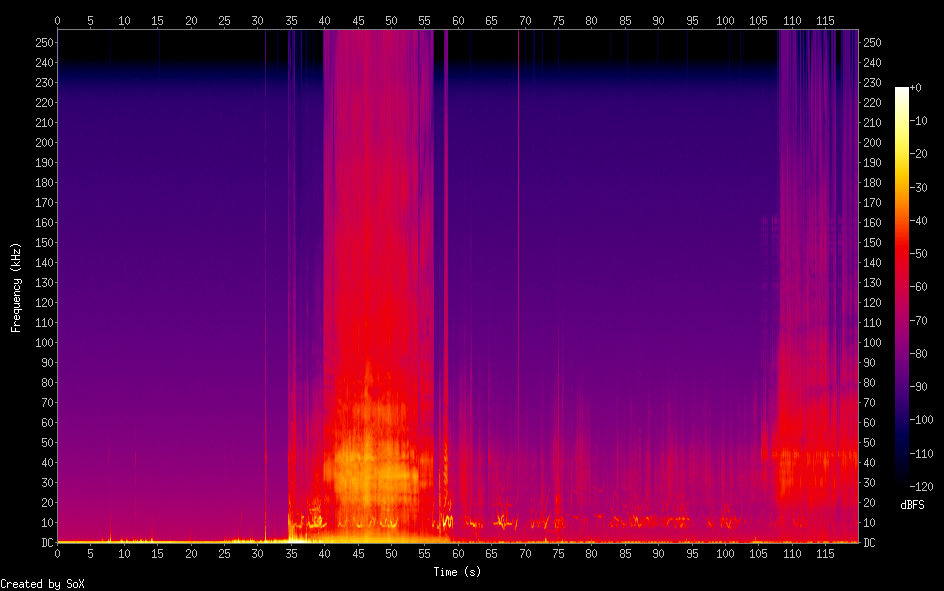Select the 250 tick on left frequency axis

(42, 43)
